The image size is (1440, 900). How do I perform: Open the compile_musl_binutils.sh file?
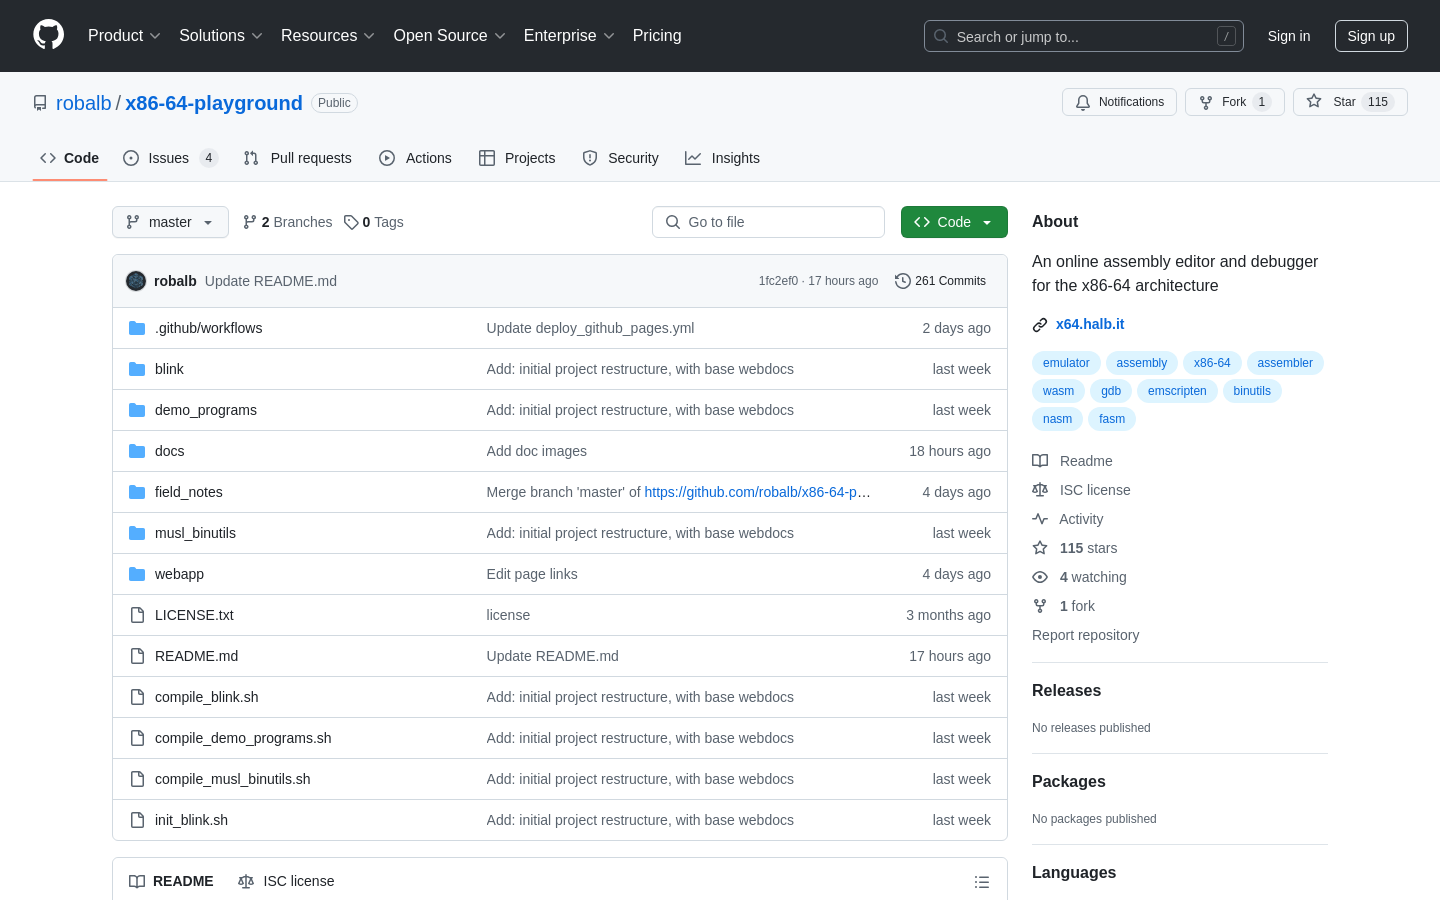pos(232,779)
